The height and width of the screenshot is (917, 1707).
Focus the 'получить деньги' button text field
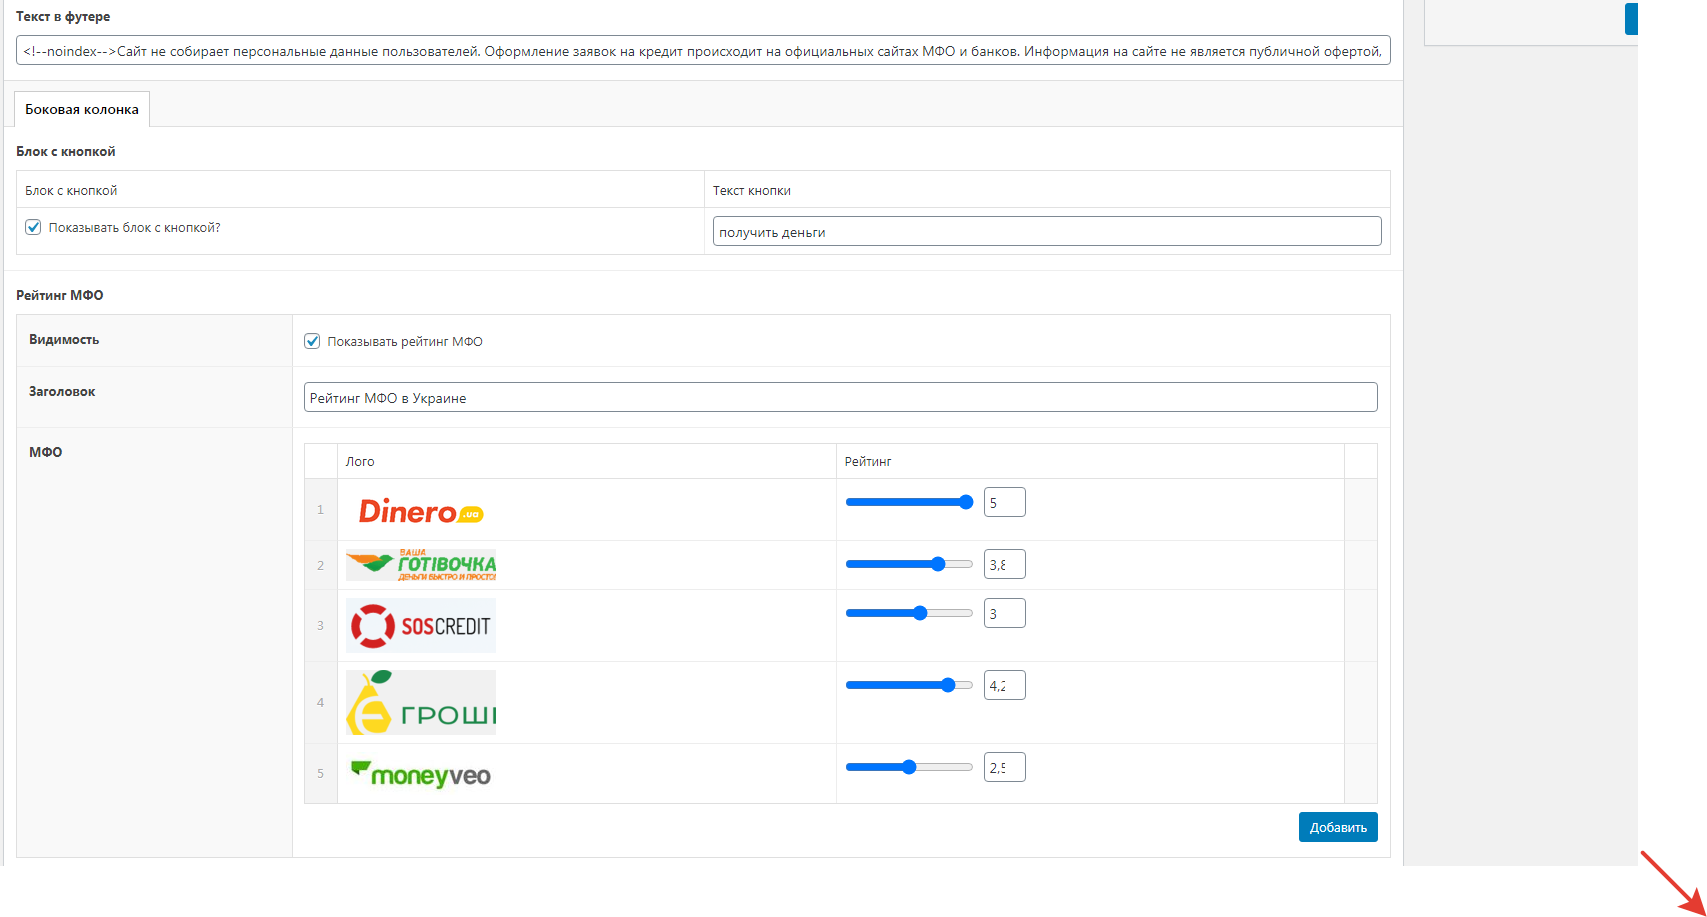click(1046, 232)
